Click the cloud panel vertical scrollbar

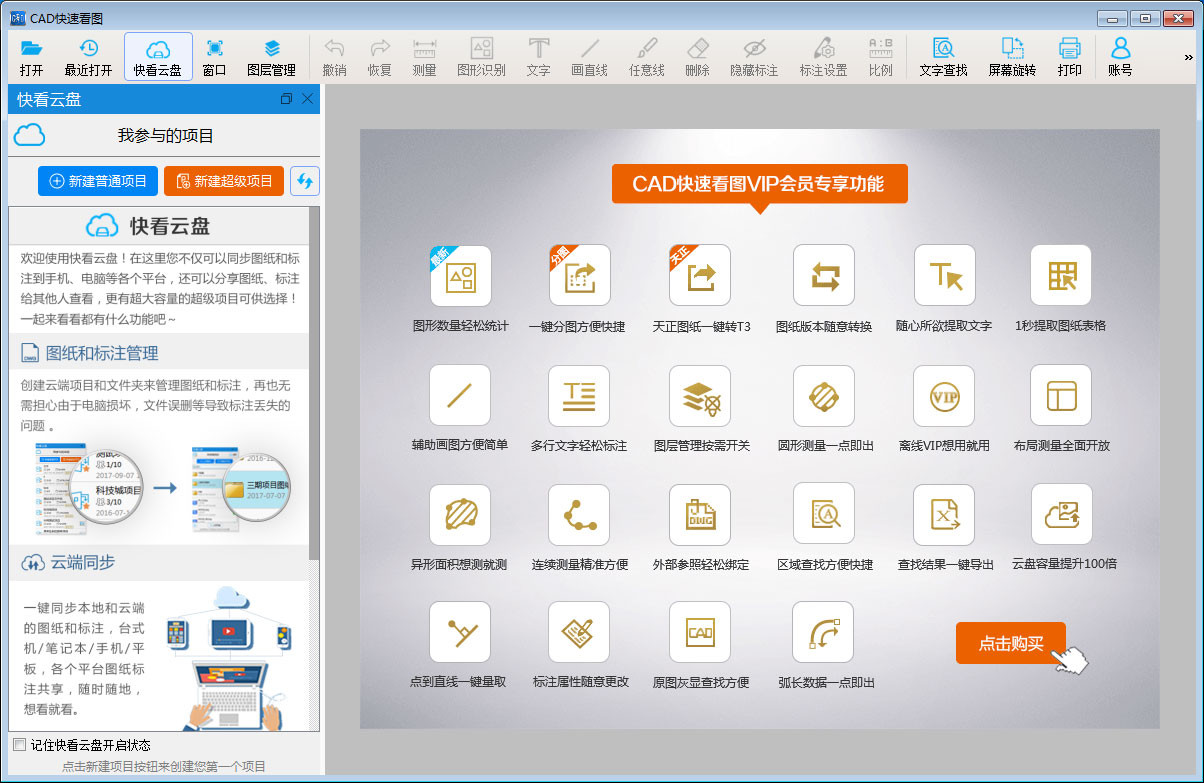(x=314, y=383)
